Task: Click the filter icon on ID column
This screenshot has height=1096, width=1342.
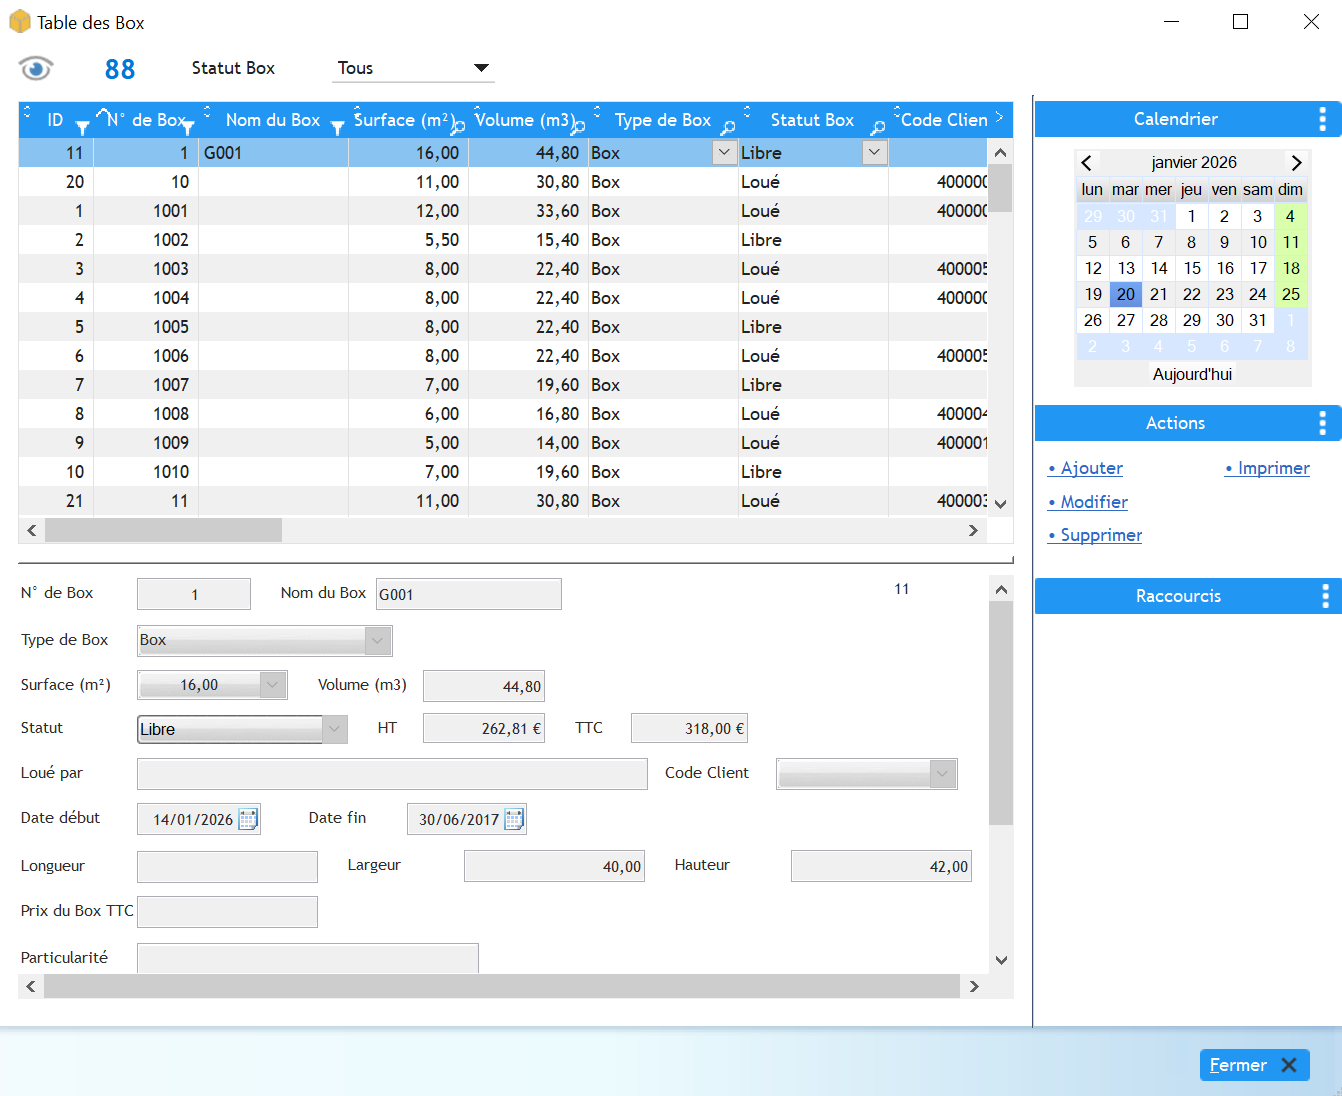Action: [82, 127]
